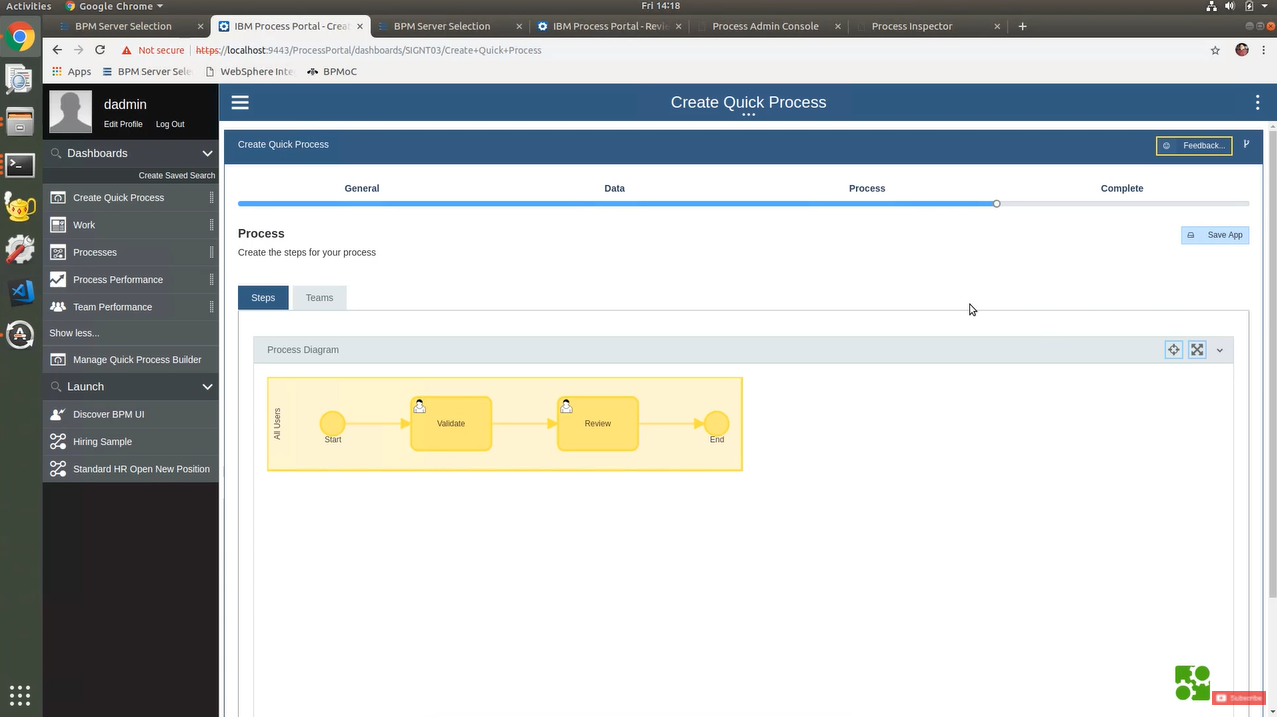Image resolution: width=1277 pixels, height=717 pixels.
Task: Switch to the Teams tab
Action: 320,298
